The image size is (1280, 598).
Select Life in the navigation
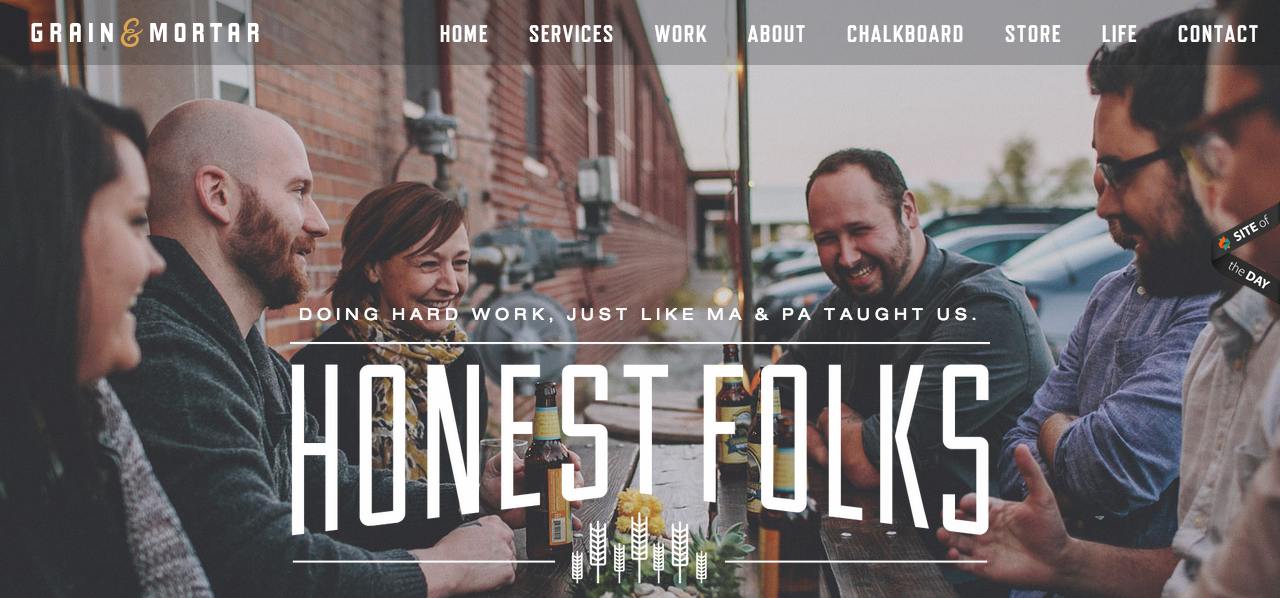(x=1119, y=34)
